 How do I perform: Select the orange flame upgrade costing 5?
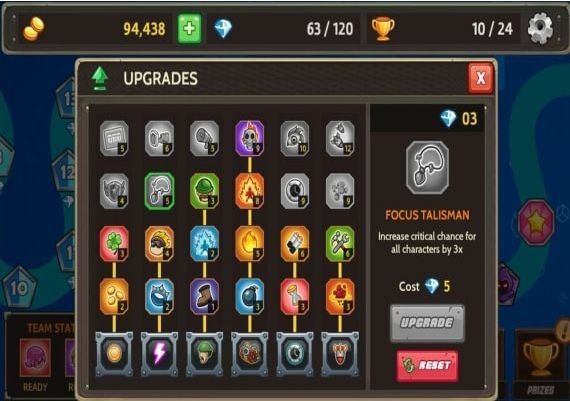pos(249,244)
